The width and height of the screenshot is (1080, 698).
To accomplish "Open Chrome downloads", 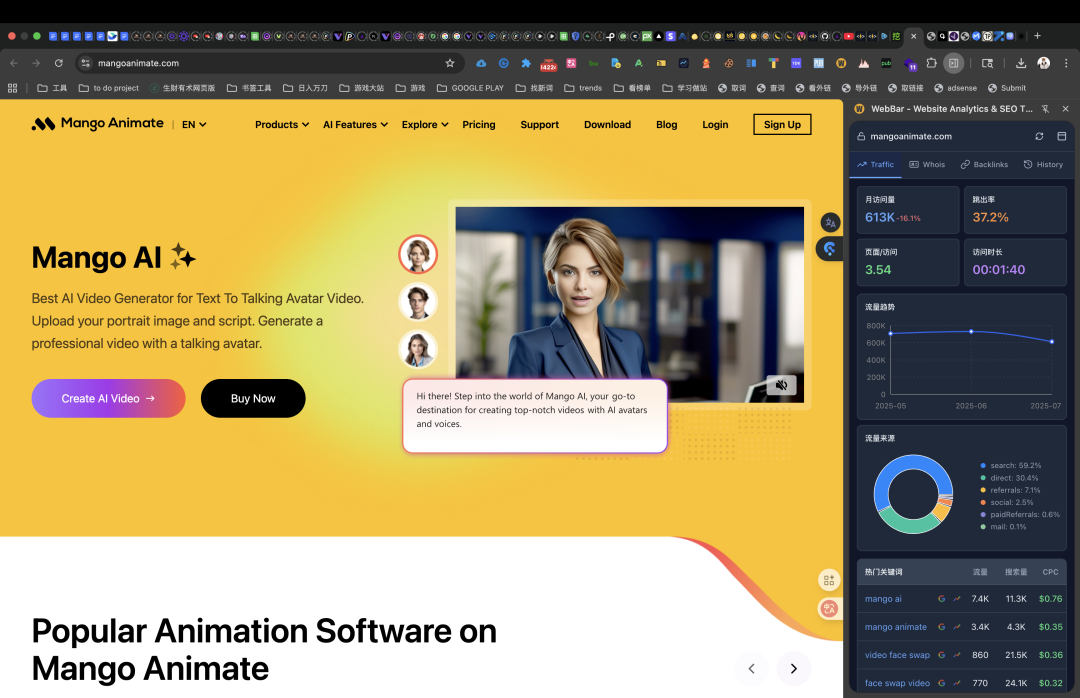I will click(1021, 63).
